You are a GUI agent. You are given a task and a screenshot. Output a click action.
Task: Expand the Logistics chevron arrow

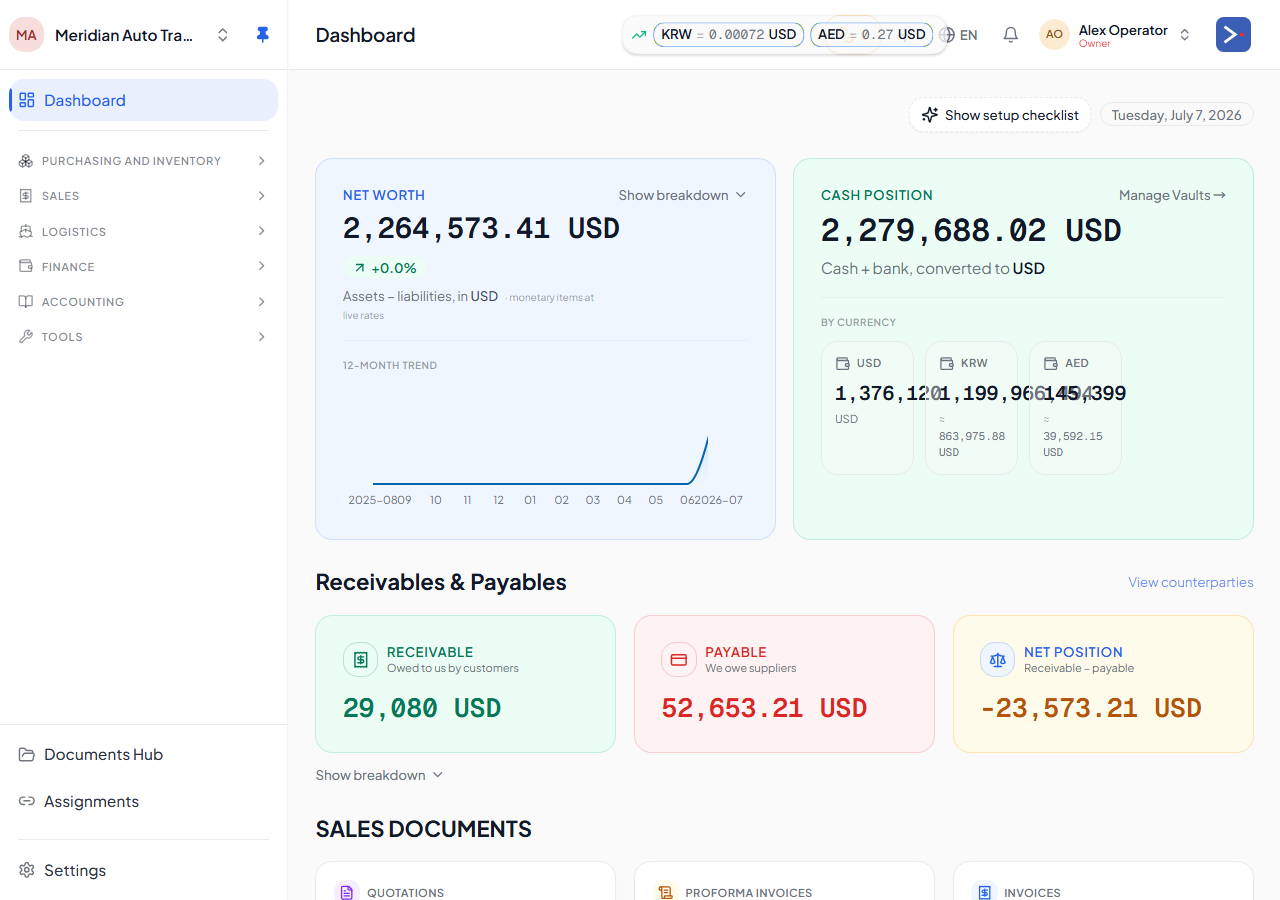[261, 231]
